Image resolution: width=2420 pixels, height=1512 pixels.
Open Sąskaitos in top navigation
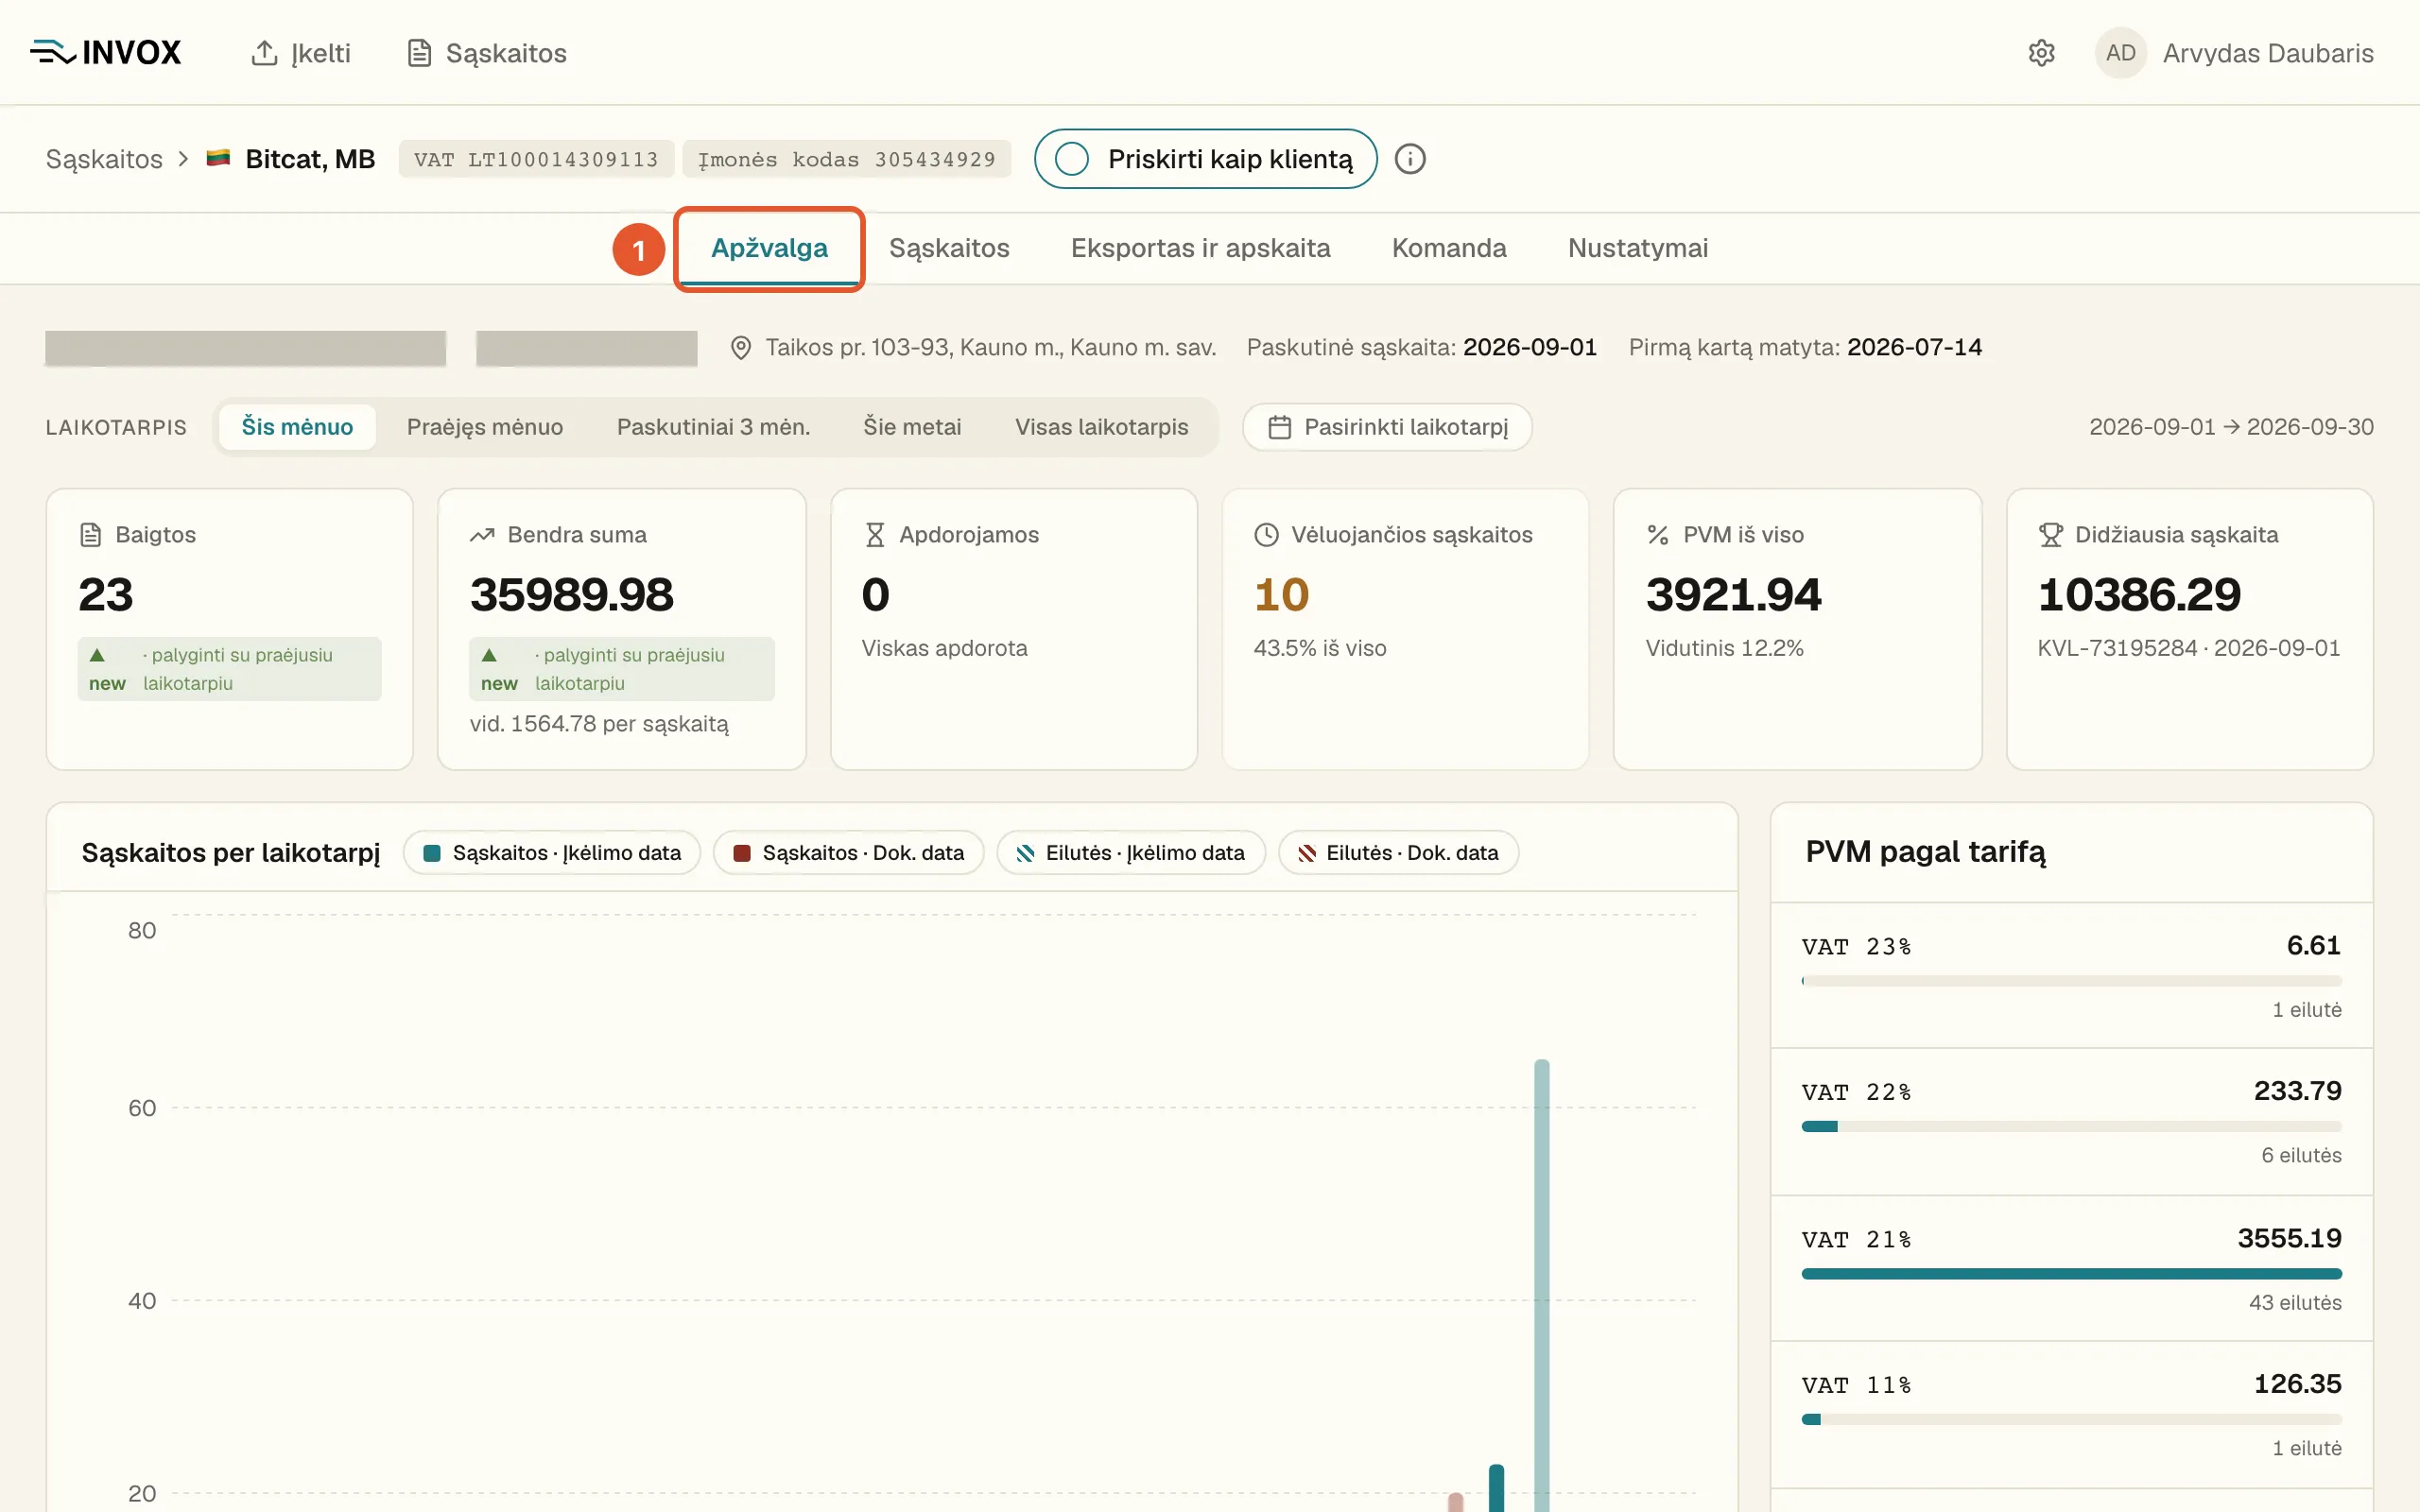click(x=487, y=53)
